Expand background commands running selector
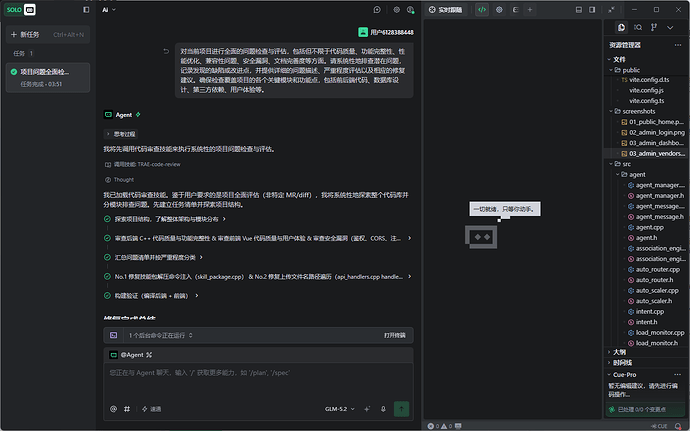Image resolution: width=690 pixels, height=431 pixels. click(160, 335)
